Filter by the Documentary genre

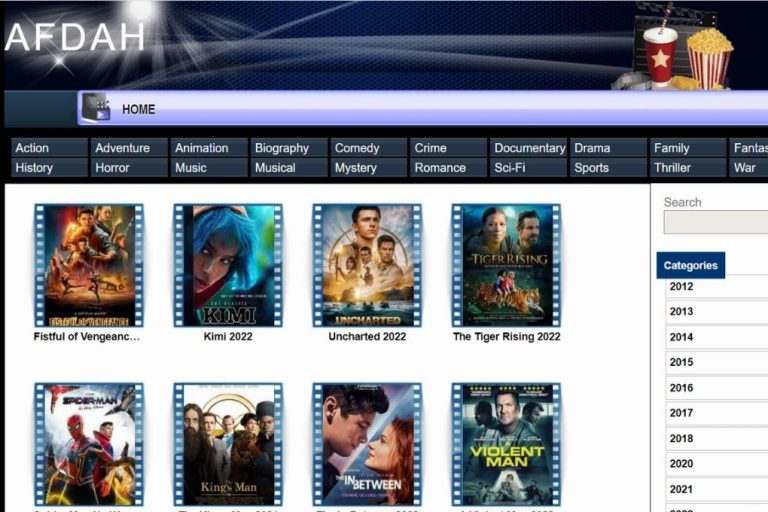(528, 148)
